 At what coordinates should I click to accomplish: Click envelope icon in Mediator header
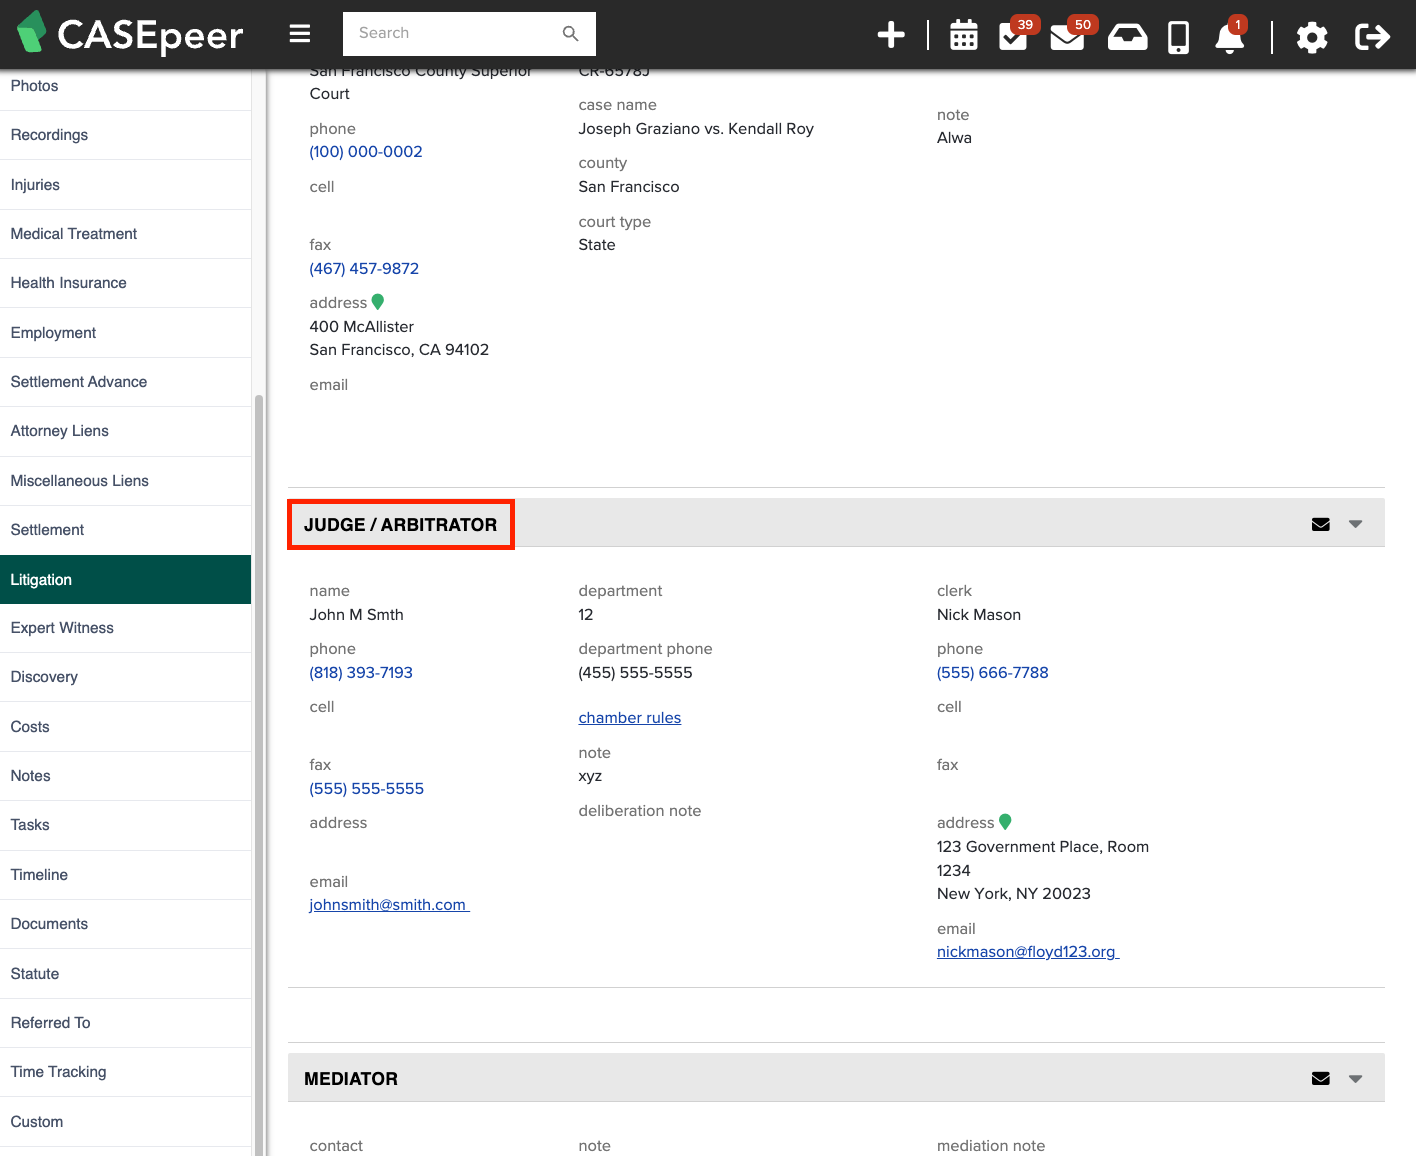pos(1321,1078)
